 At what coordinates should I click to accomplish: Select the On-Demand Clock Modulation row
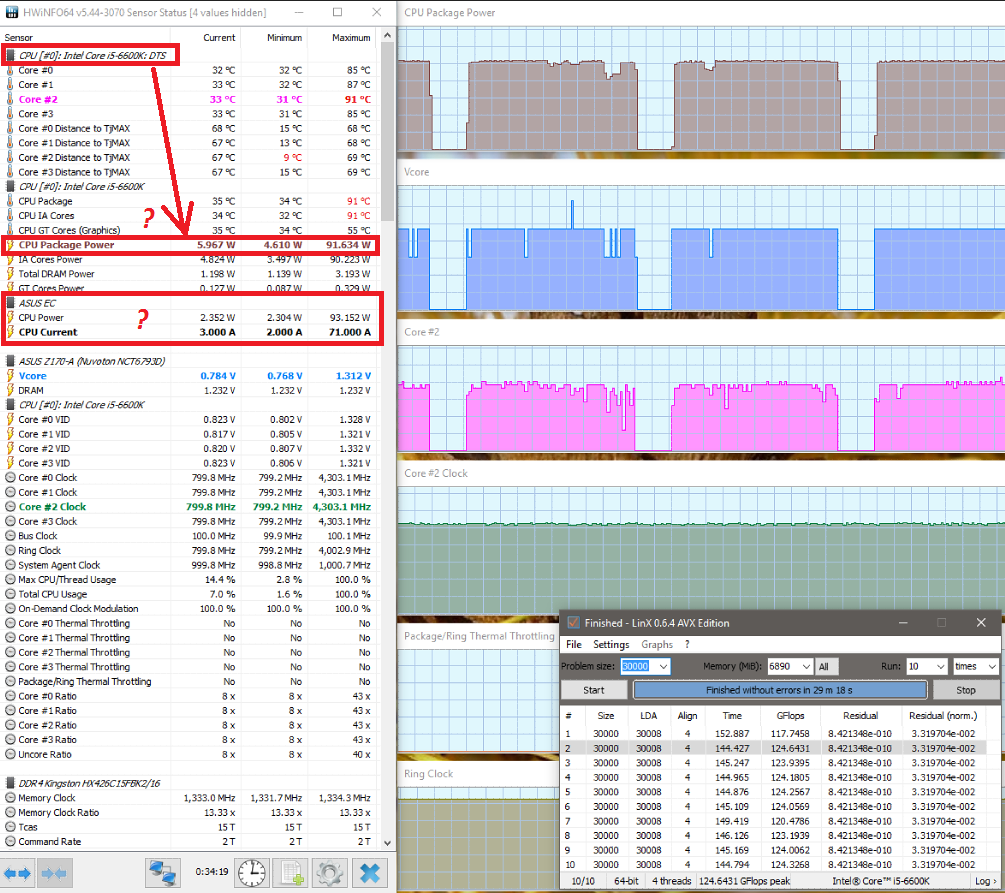click(190, 608)
